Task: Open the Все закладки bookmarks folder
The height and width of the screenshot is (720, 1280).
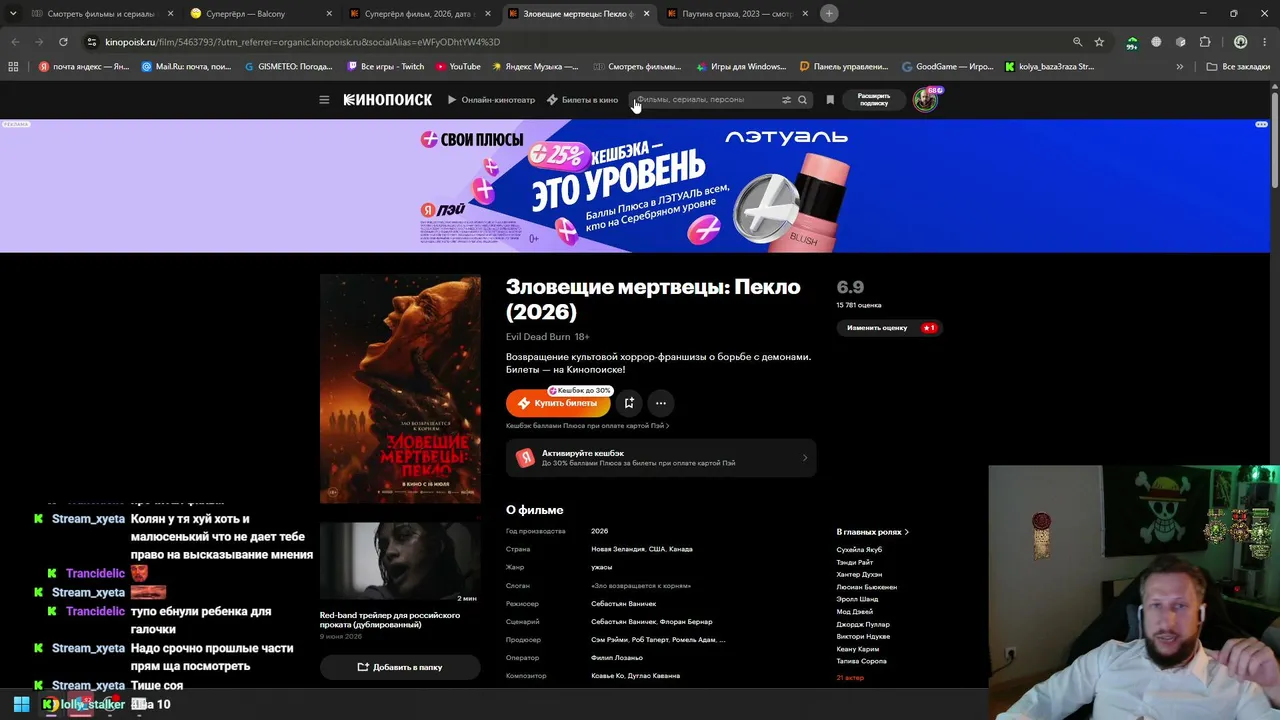Action: pos(1238,67)
